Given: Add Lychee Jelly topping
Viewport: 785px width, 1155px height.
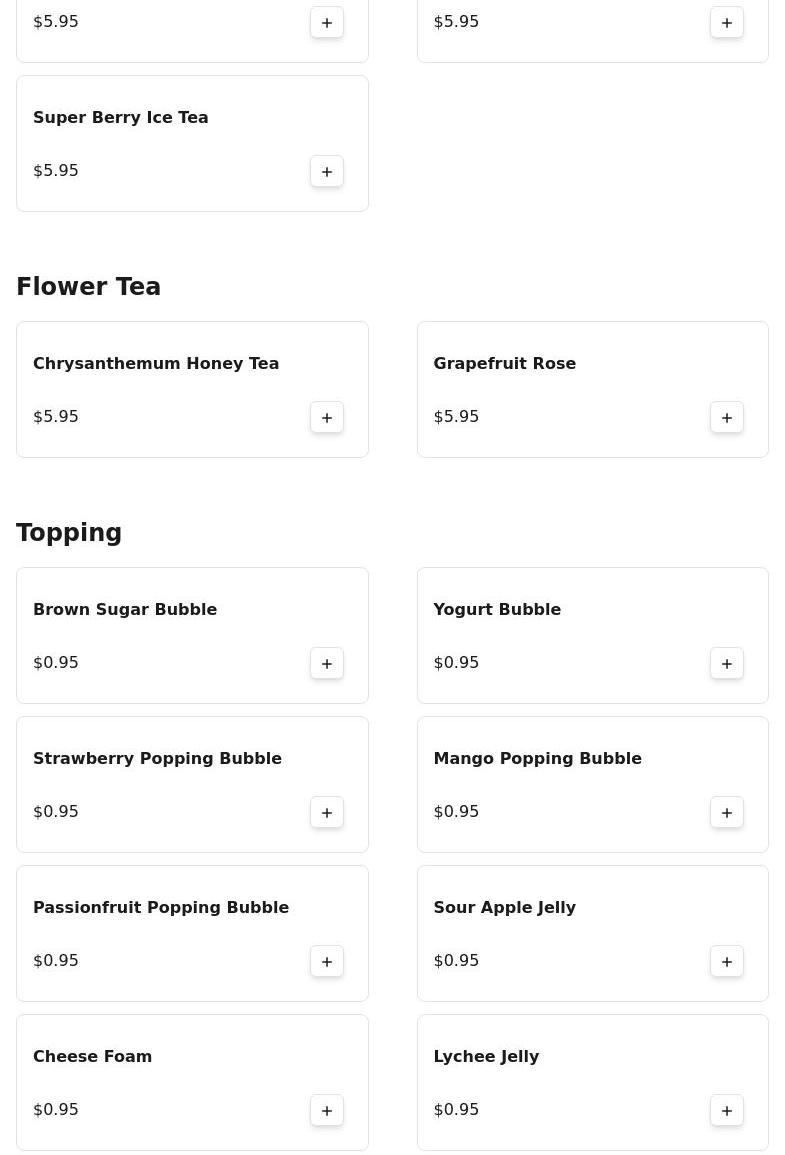Looking at the screenshot, I should point(727,1110).
